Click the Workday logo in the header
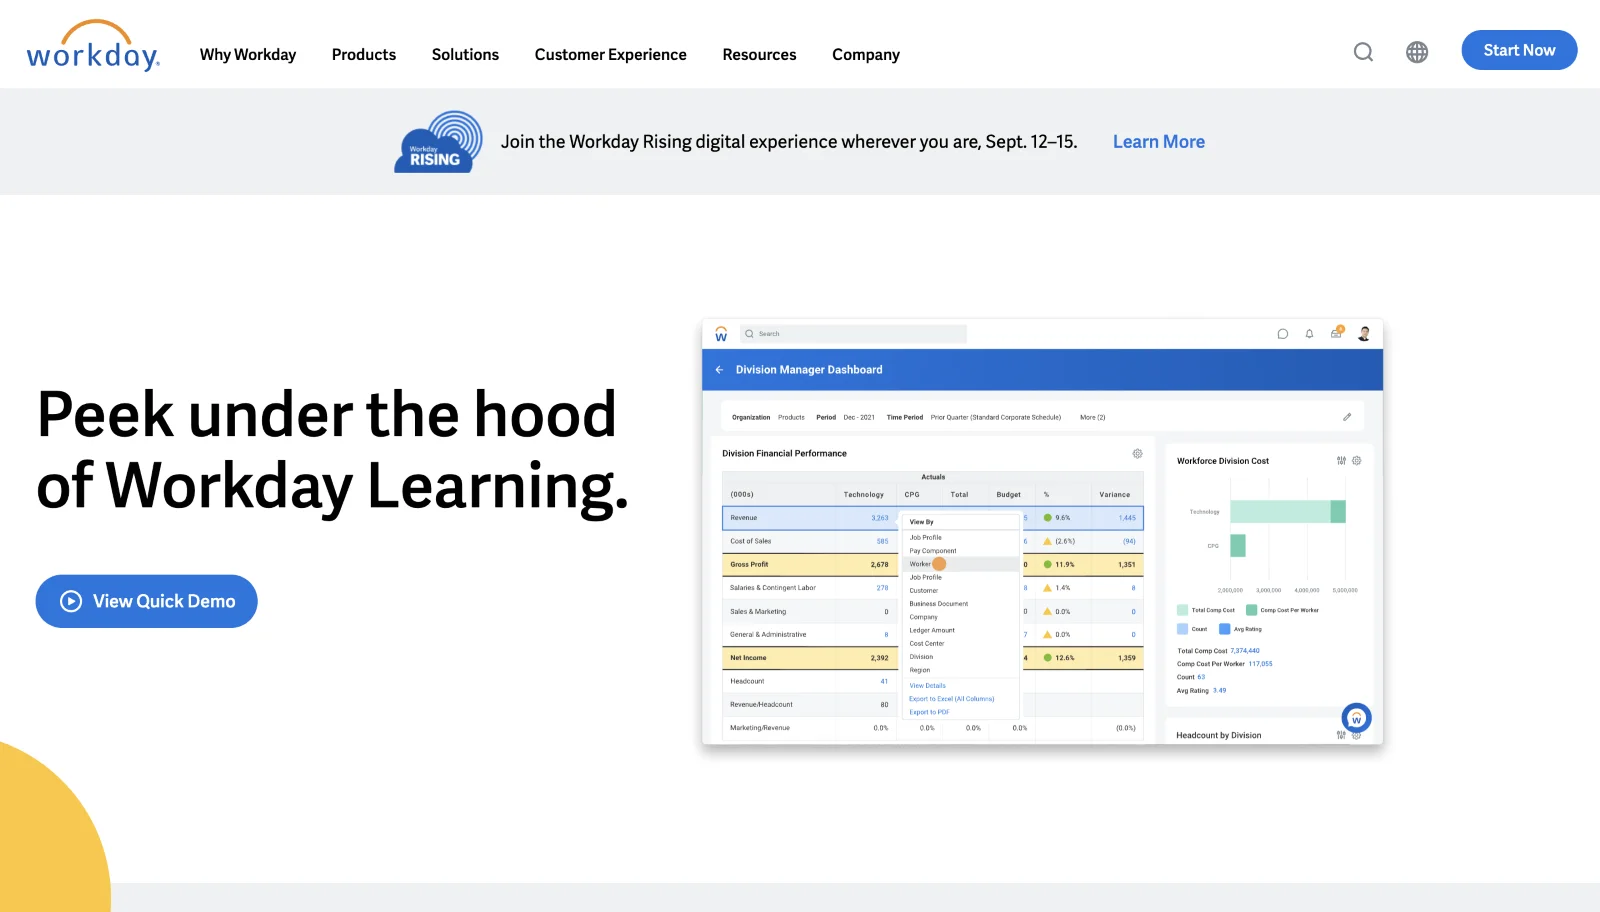Viewport: 1600px width, 912px height. pyautogui.click(x=93, y=46)
